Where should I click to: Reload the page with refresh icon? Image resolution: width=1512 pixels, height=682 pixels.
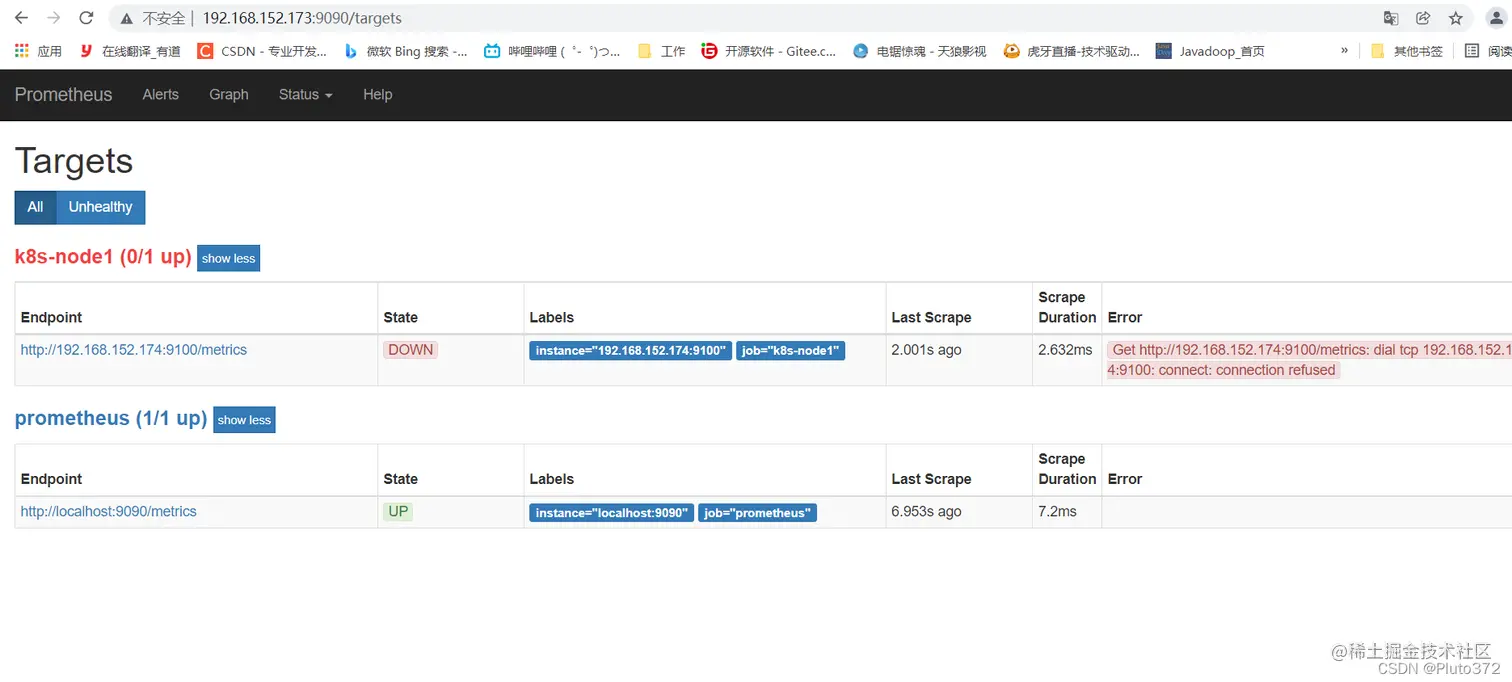click(87, 18)
